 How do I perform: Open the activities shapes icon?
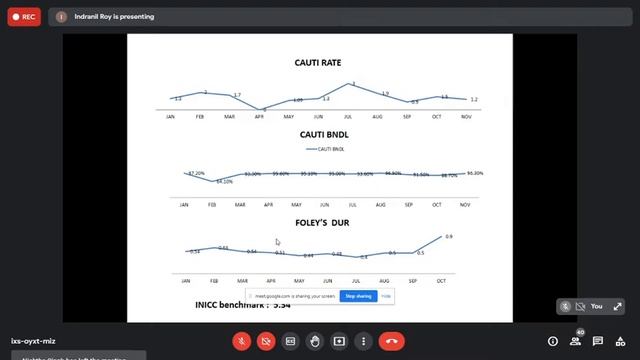pyautogui.click(x=620, y=341)
